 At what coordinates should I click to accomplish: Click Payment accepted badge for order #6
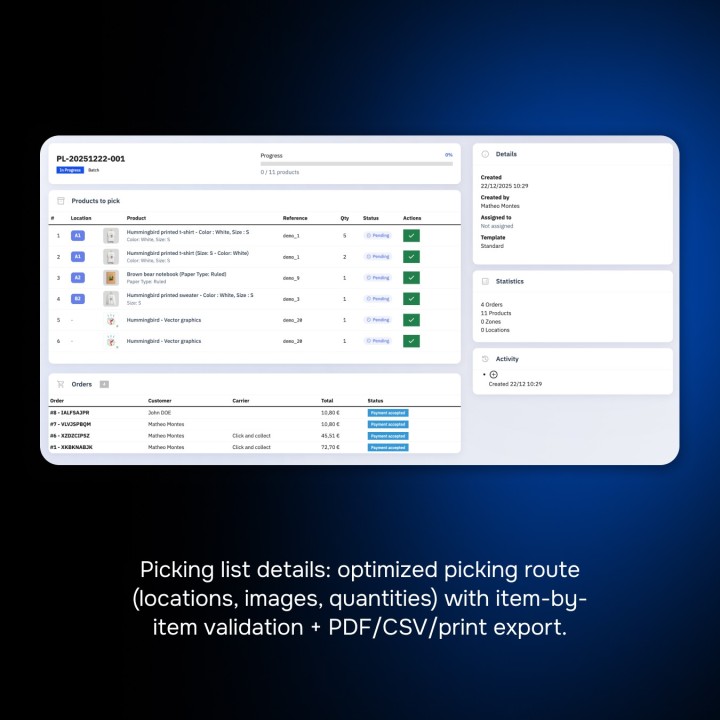click(x=388, y=436)
